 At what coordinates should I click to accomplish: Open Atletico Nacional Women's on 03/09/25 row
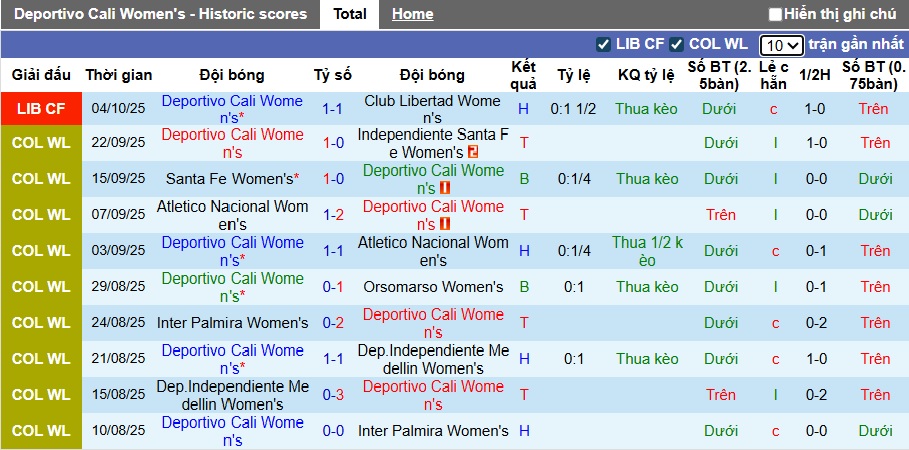(x=432, y=251)
